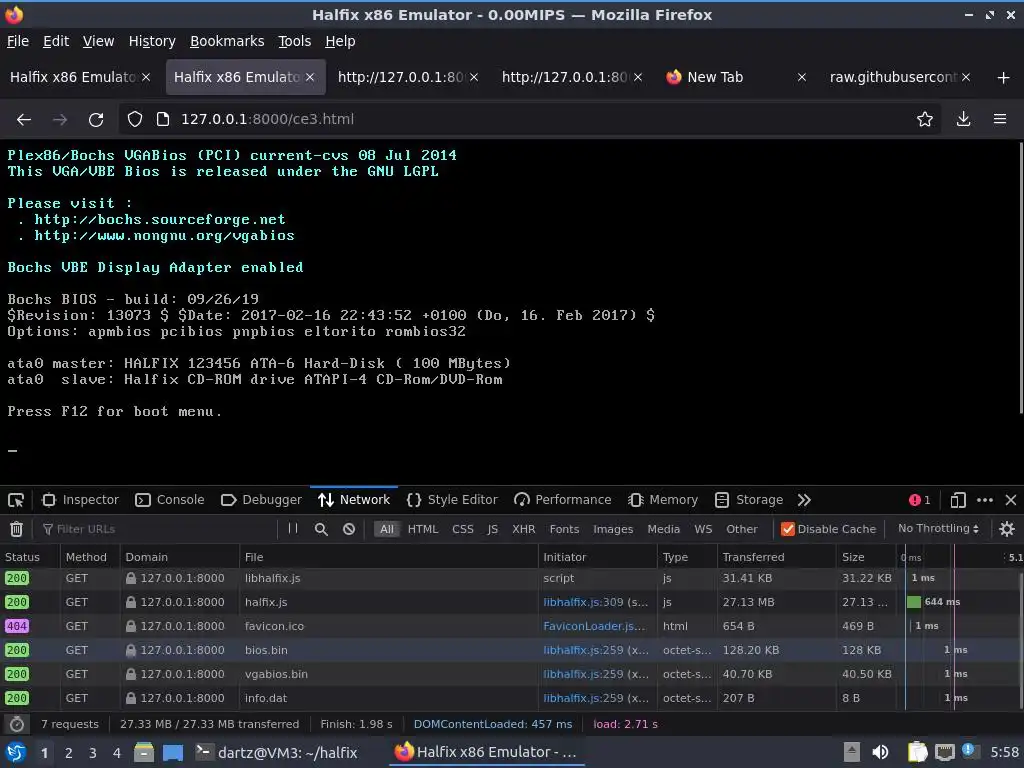Open the request blocking panel
The height and width of the screenshot is (768, 1024).
(349, 529)
